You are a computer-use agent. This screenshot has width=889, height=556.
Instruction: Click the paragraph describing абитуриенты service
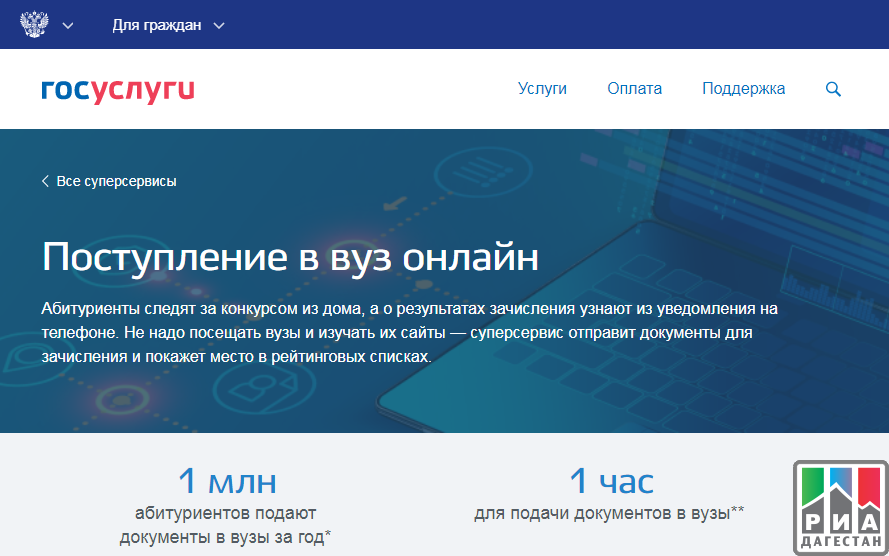pyautogui.click(x=409, y=332)
